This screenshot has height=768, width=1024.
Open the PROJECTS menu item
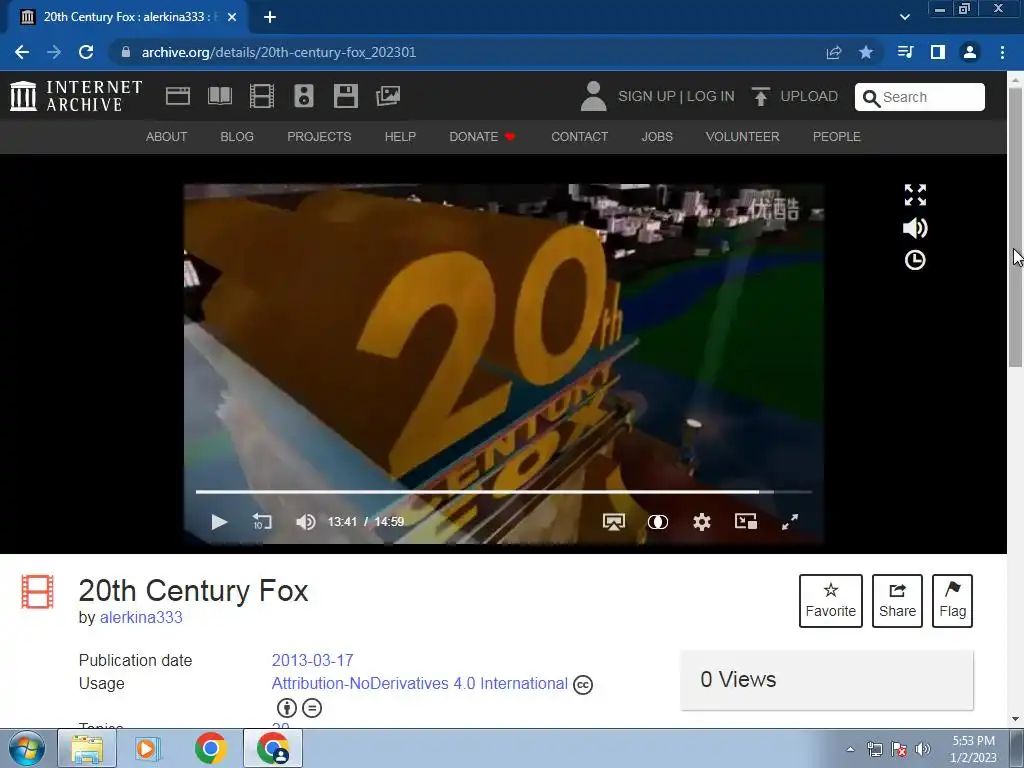click(319, 136)
